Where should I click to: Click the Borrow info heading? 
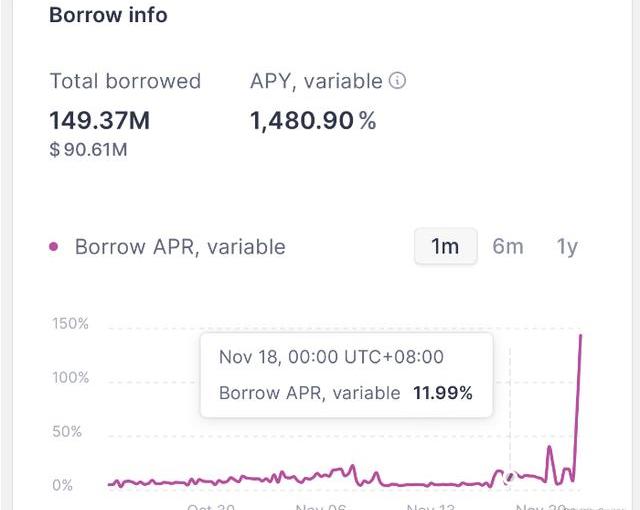click(x=108, y=15)
